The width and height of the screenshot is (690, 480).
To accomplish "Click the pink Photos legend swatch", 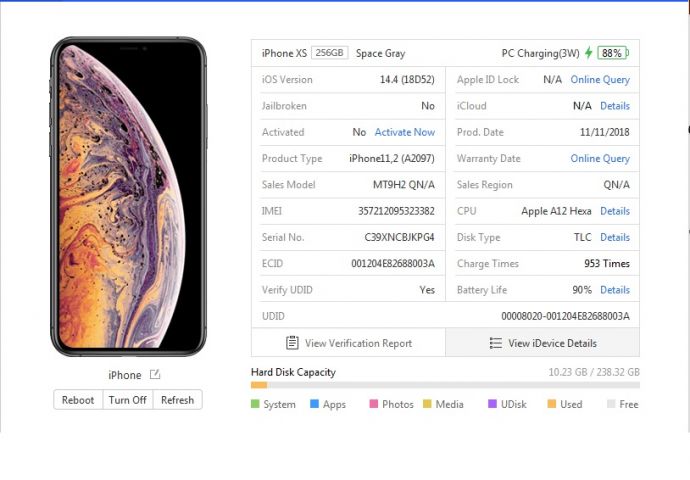I will click(374, 403).
